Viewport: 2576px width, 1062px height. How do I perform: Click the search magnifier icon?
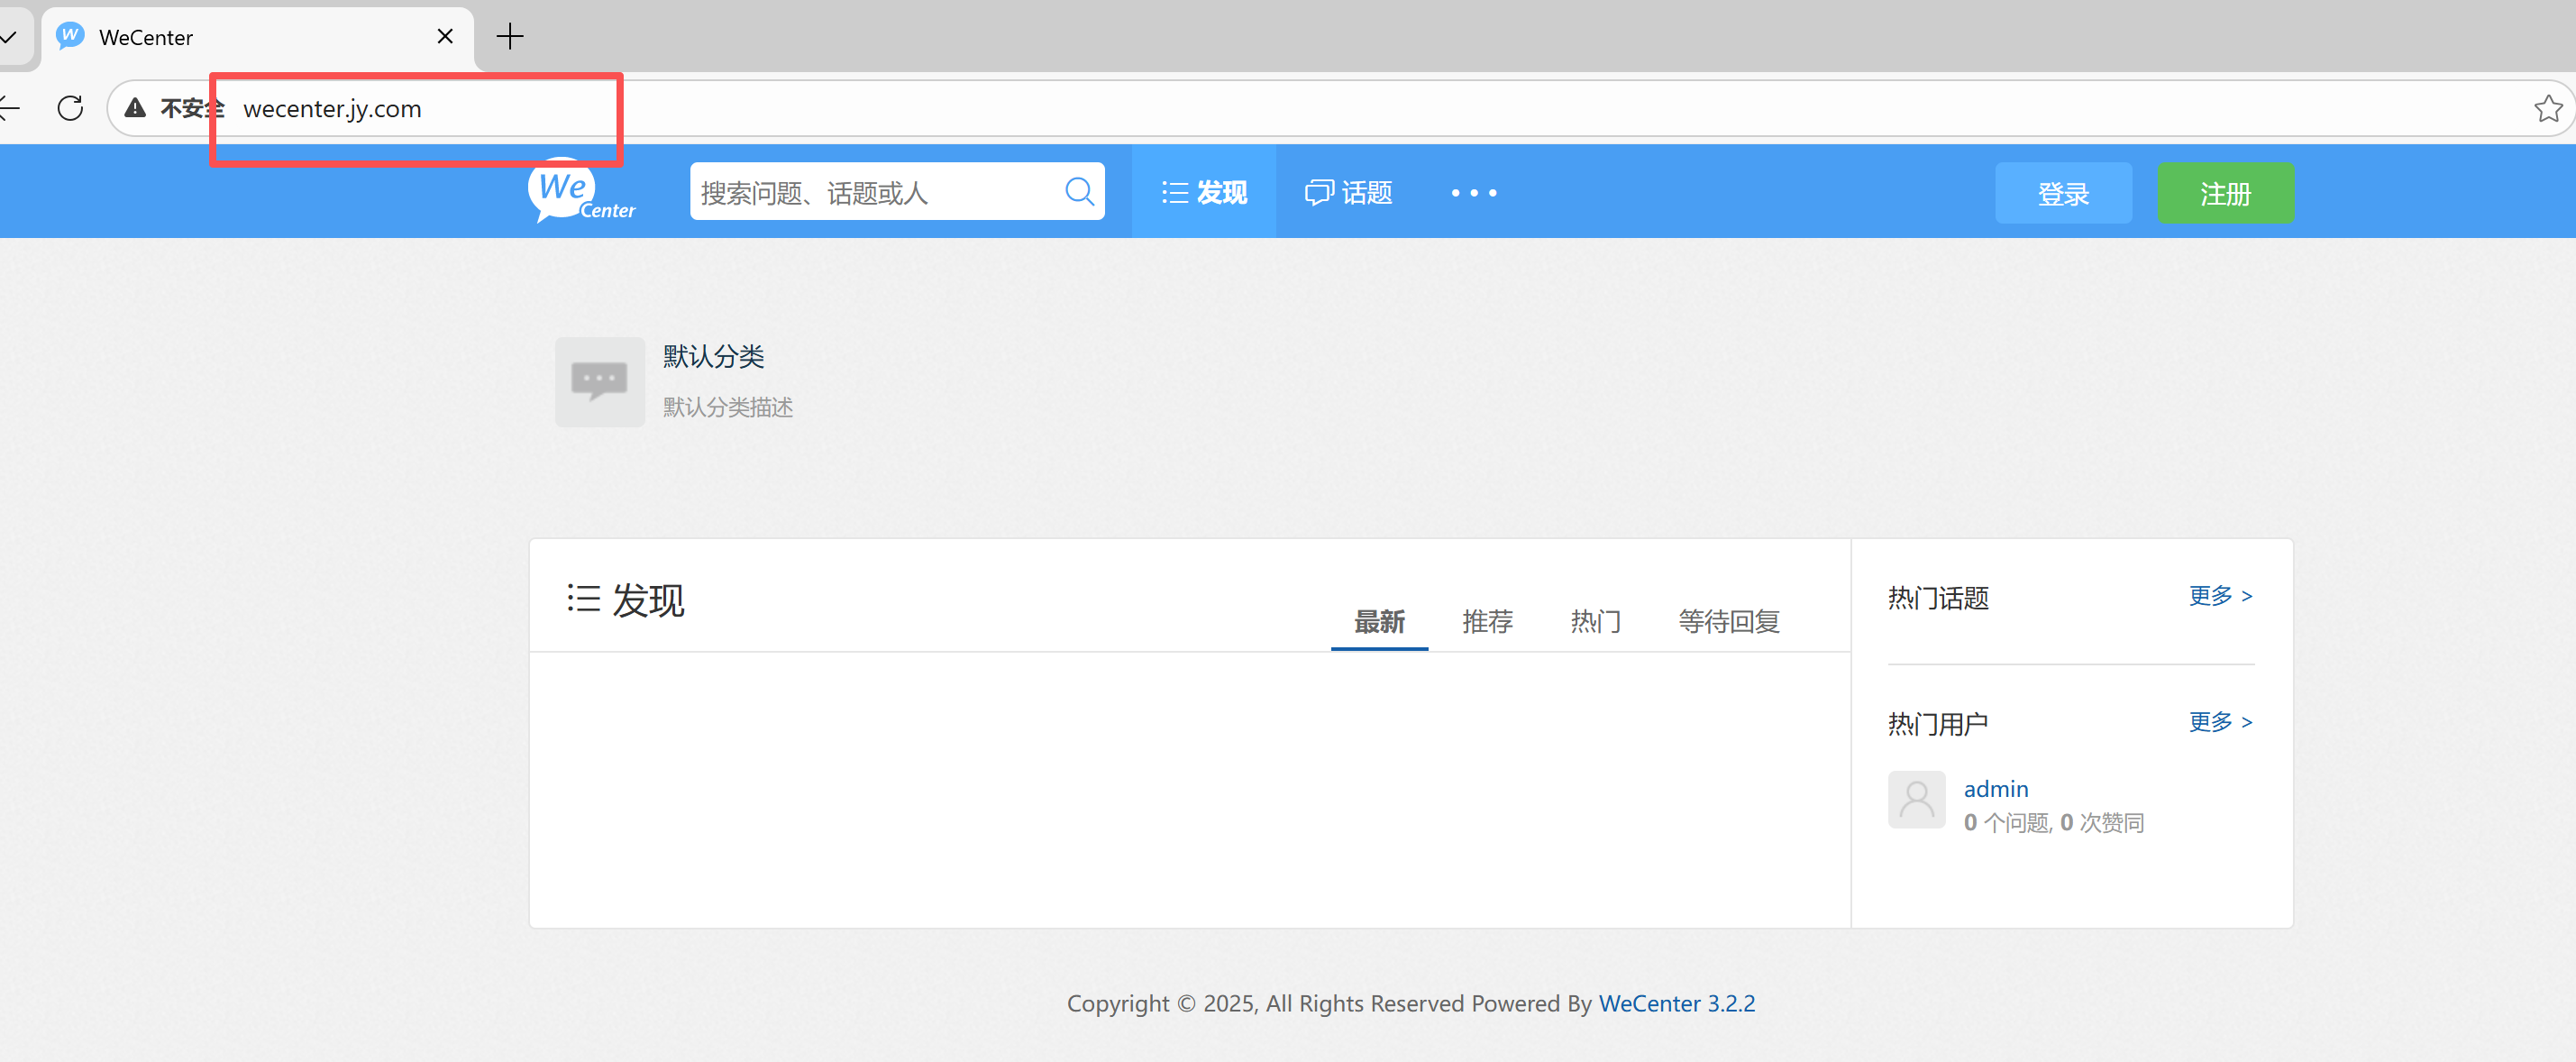click(x=1078, y=191)
